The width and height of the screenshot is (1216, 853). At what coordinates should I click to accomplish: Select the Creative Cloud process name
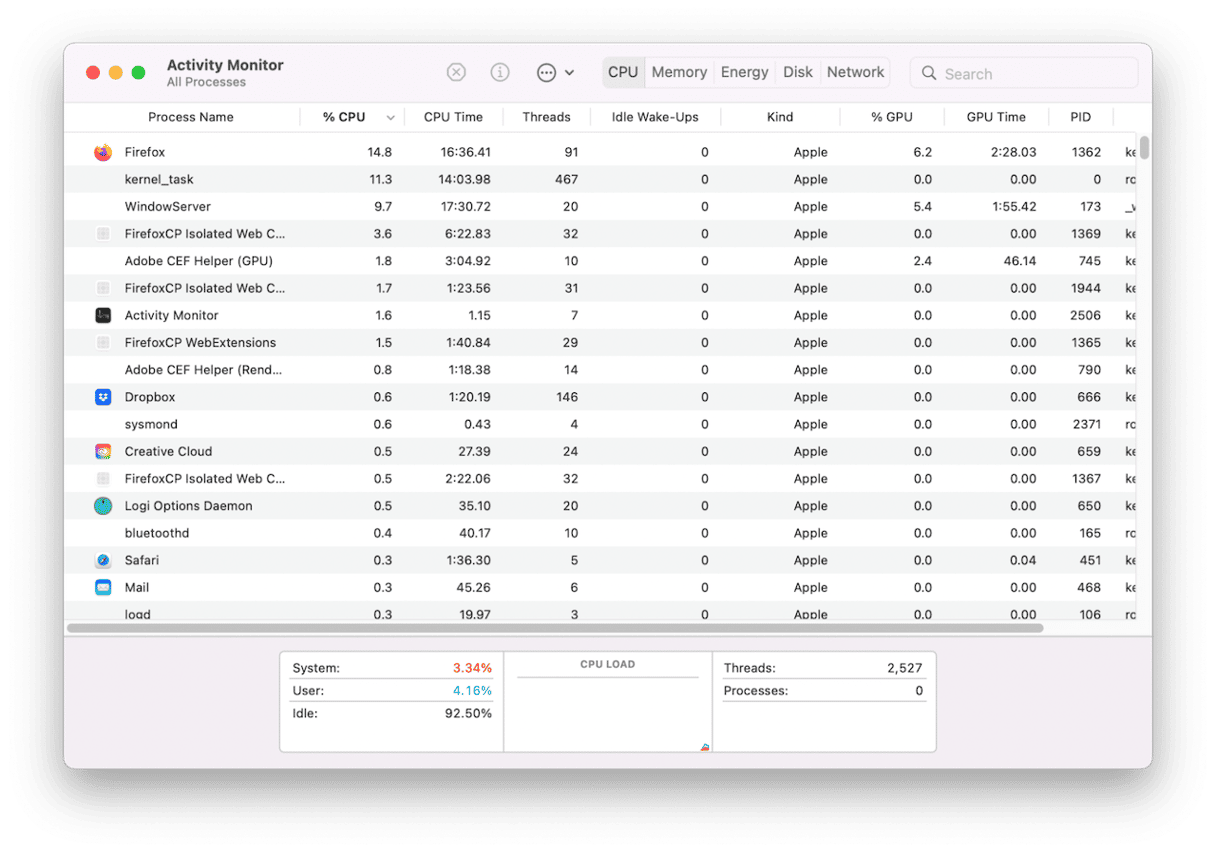pyautogui.click(x=168, y=451)
